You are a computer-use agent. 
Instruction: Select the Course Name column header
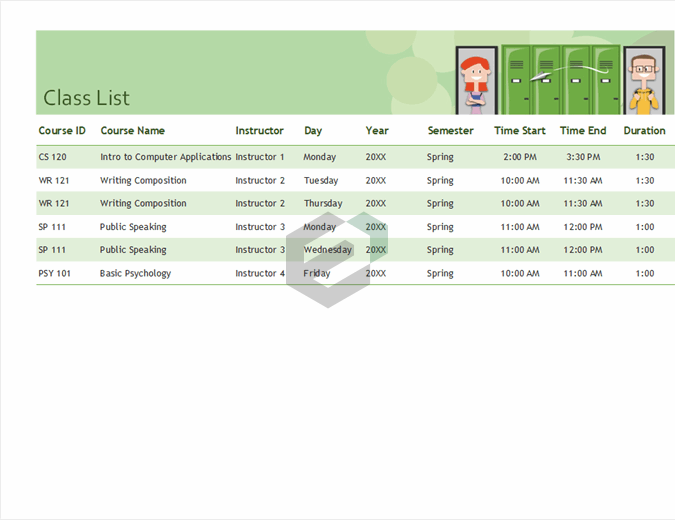133,131
